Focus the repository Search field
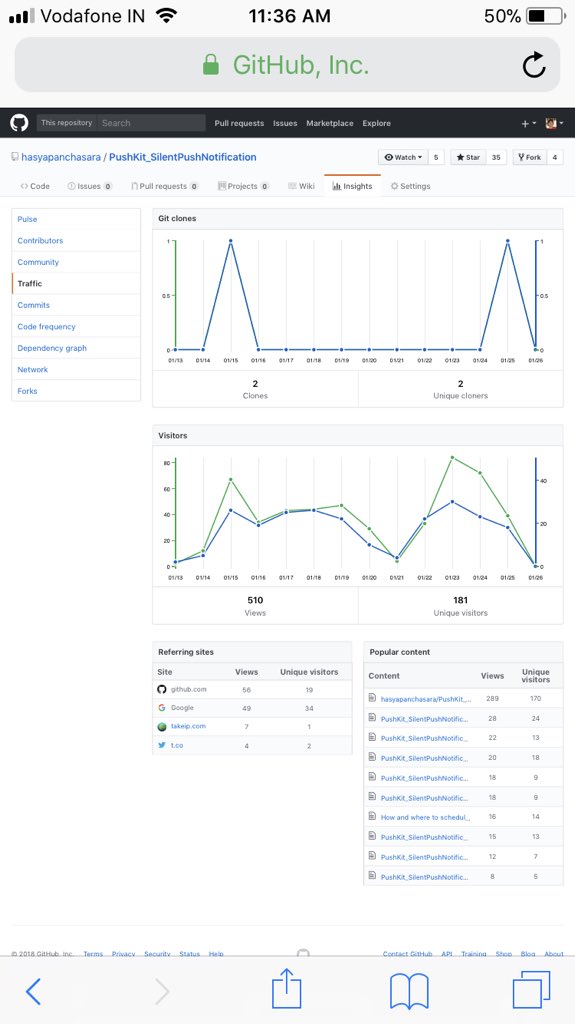The image size is (575, 1024). point(152,123)
